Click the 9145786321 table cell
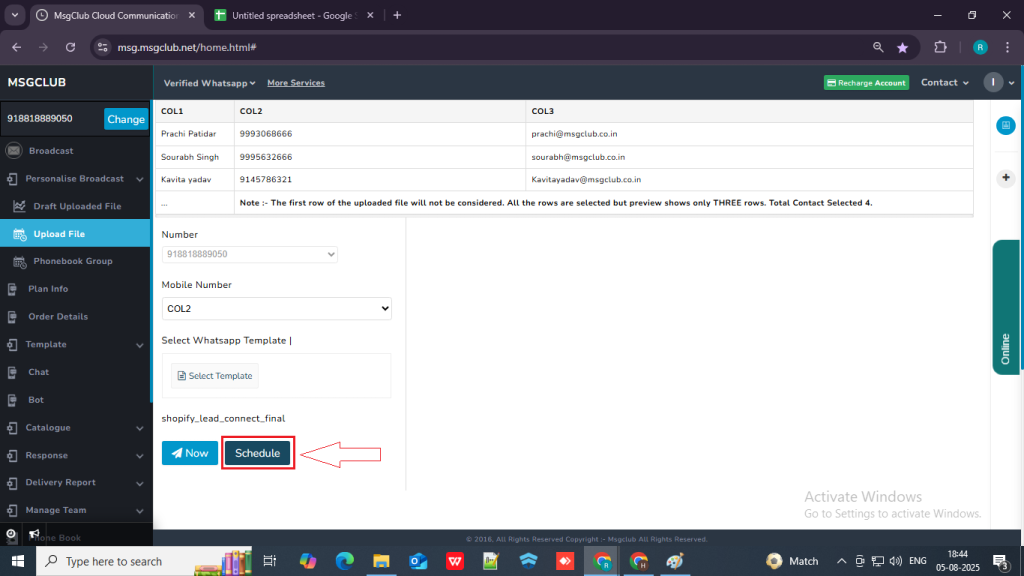Image resolution: width=1024 pixels, height=576 pixels. (380, 180)
